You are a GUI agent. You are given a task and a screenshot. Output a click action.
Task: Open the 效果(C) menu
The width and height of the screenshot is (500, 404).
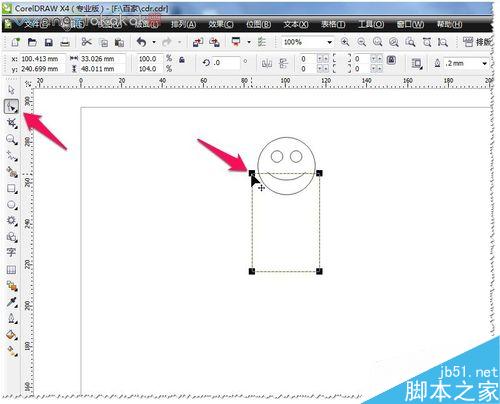click(x=221, y=24)
